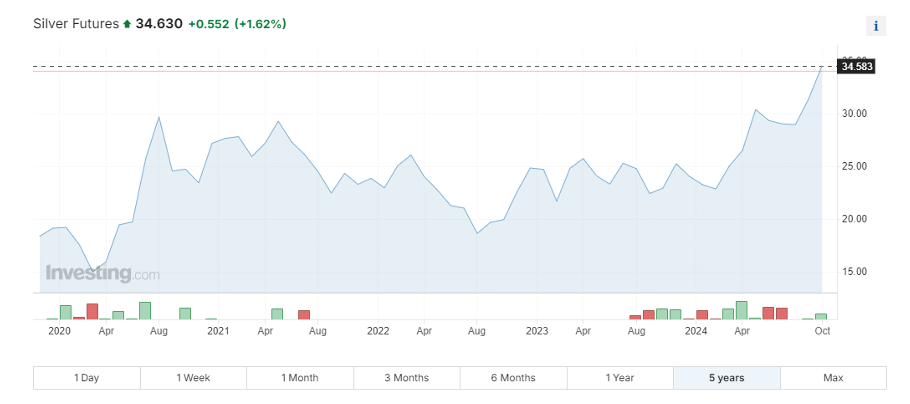Switch chart to 6 Months
The image size is (910, 404).
(x=513, y=378)
